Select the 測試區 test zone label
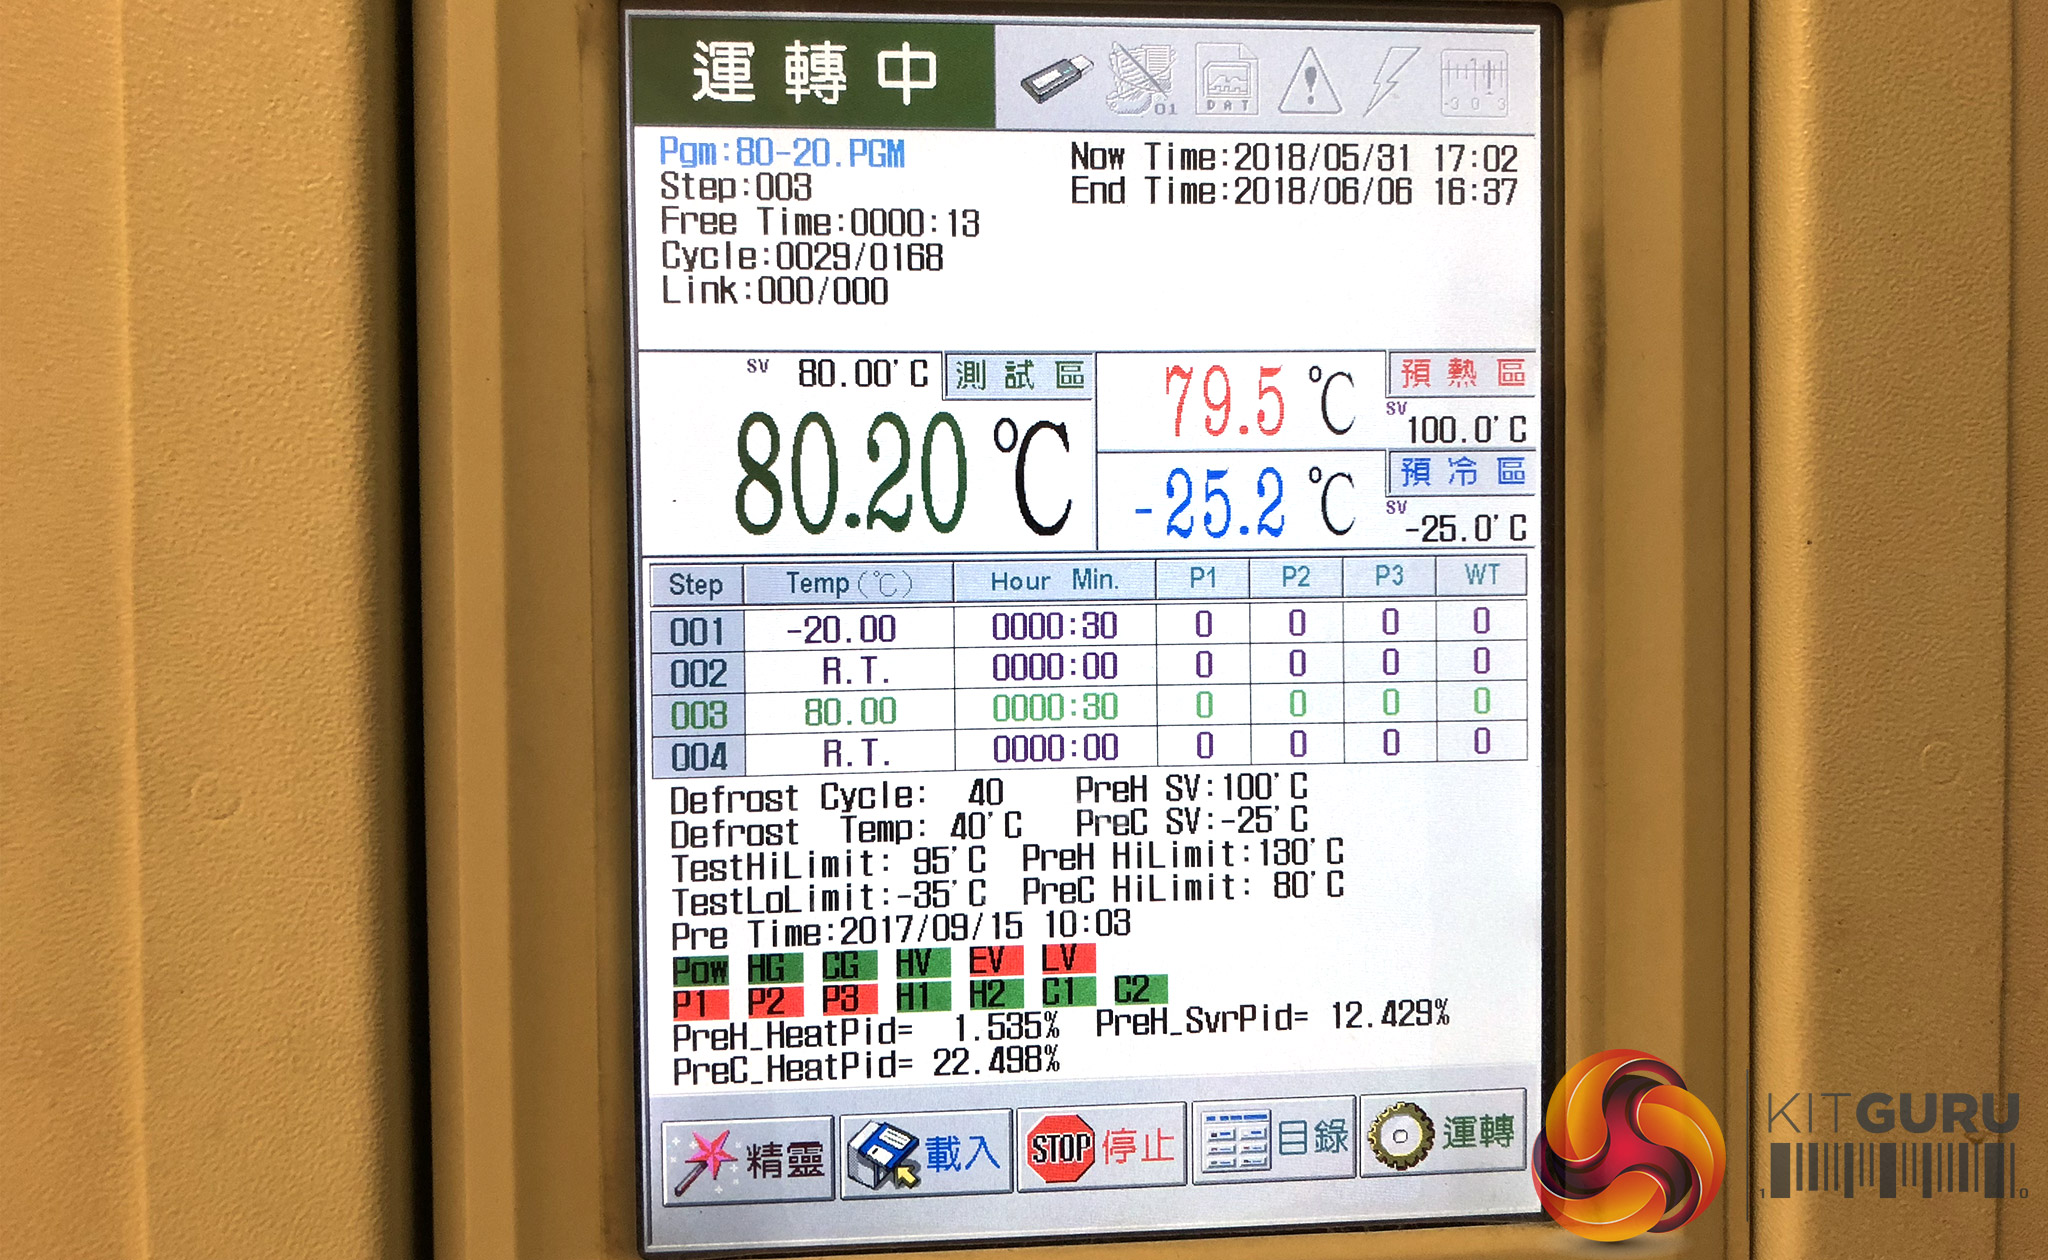 tap(1019, 376)
